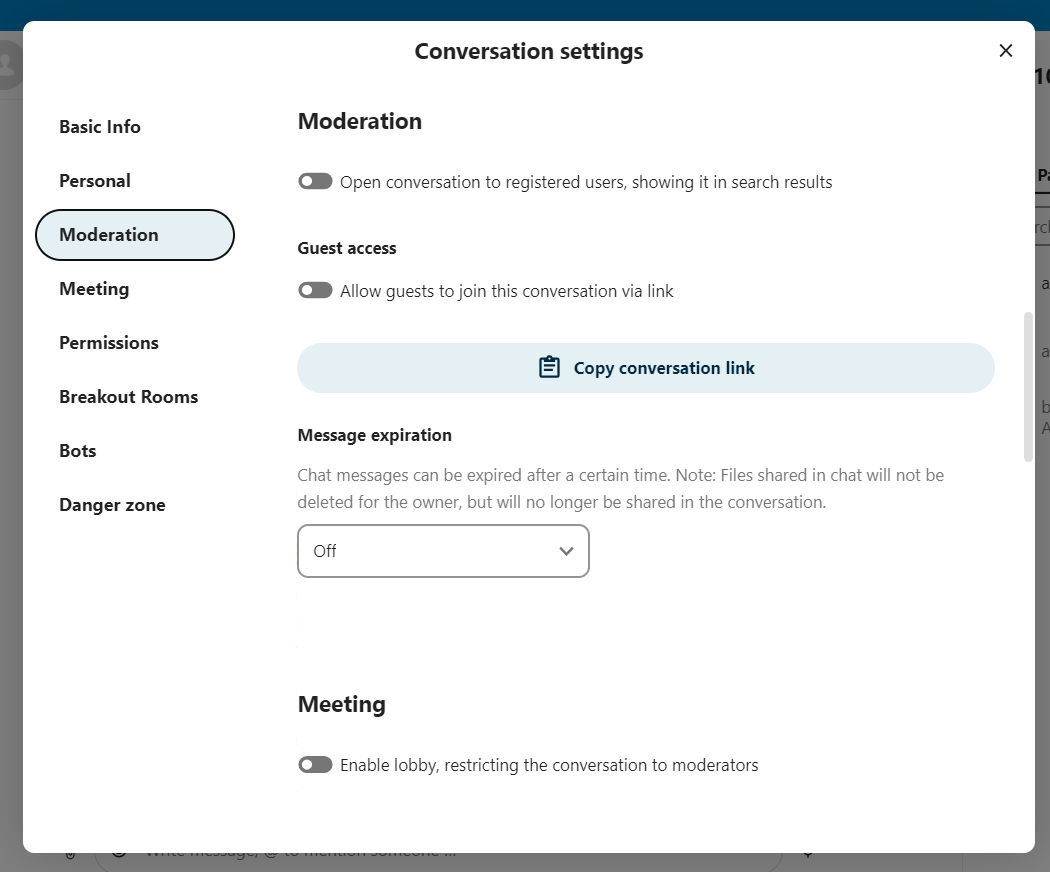Click the clipboard icon on the copy link button
Viewport: 1050px width, 872px height.
tap(549, 368)
